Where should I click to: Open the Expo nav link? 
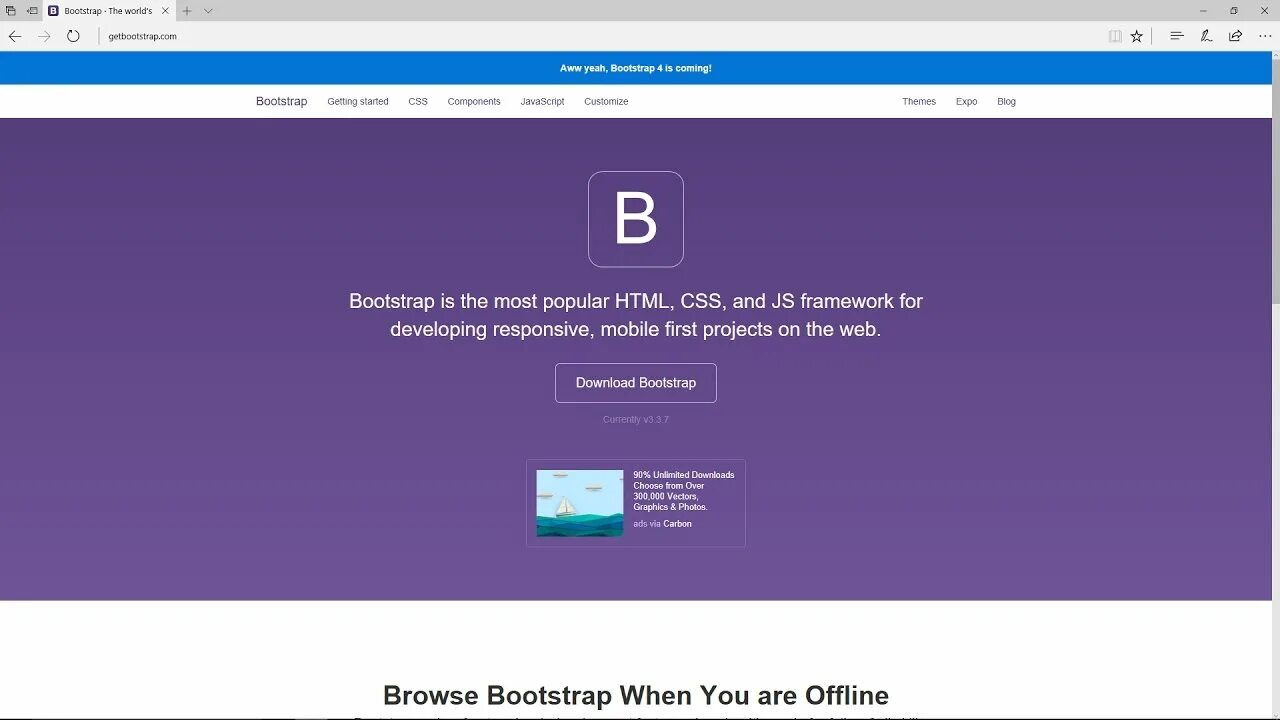coord(966,101)
